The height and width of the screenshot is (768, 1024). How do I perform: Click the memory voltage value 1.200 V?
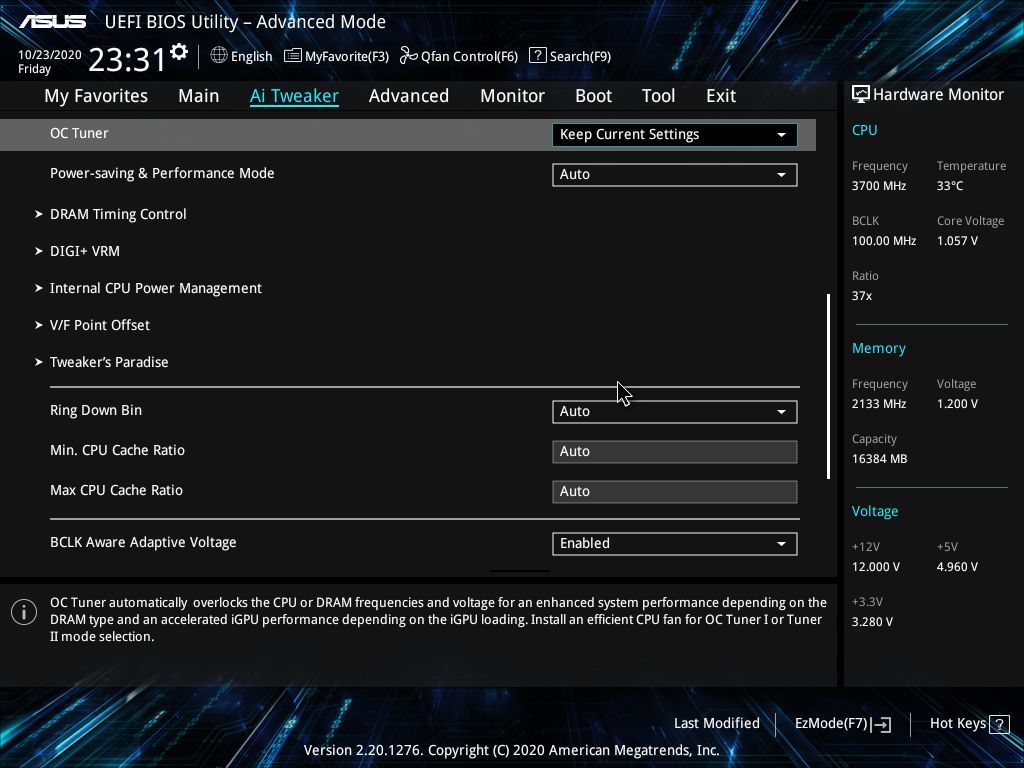957,404
